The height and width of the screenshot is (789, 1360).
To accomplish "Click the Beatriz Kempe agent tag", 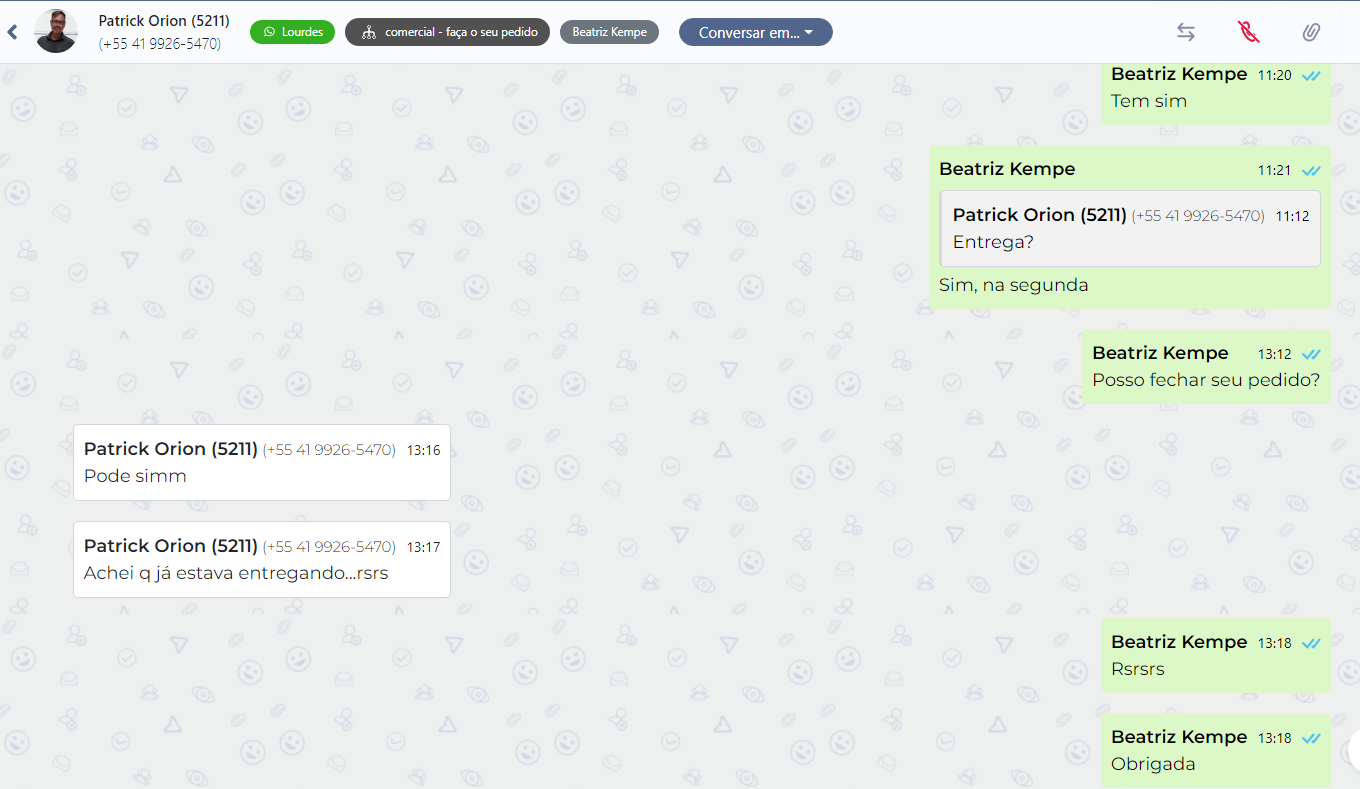I will (609, 32).
